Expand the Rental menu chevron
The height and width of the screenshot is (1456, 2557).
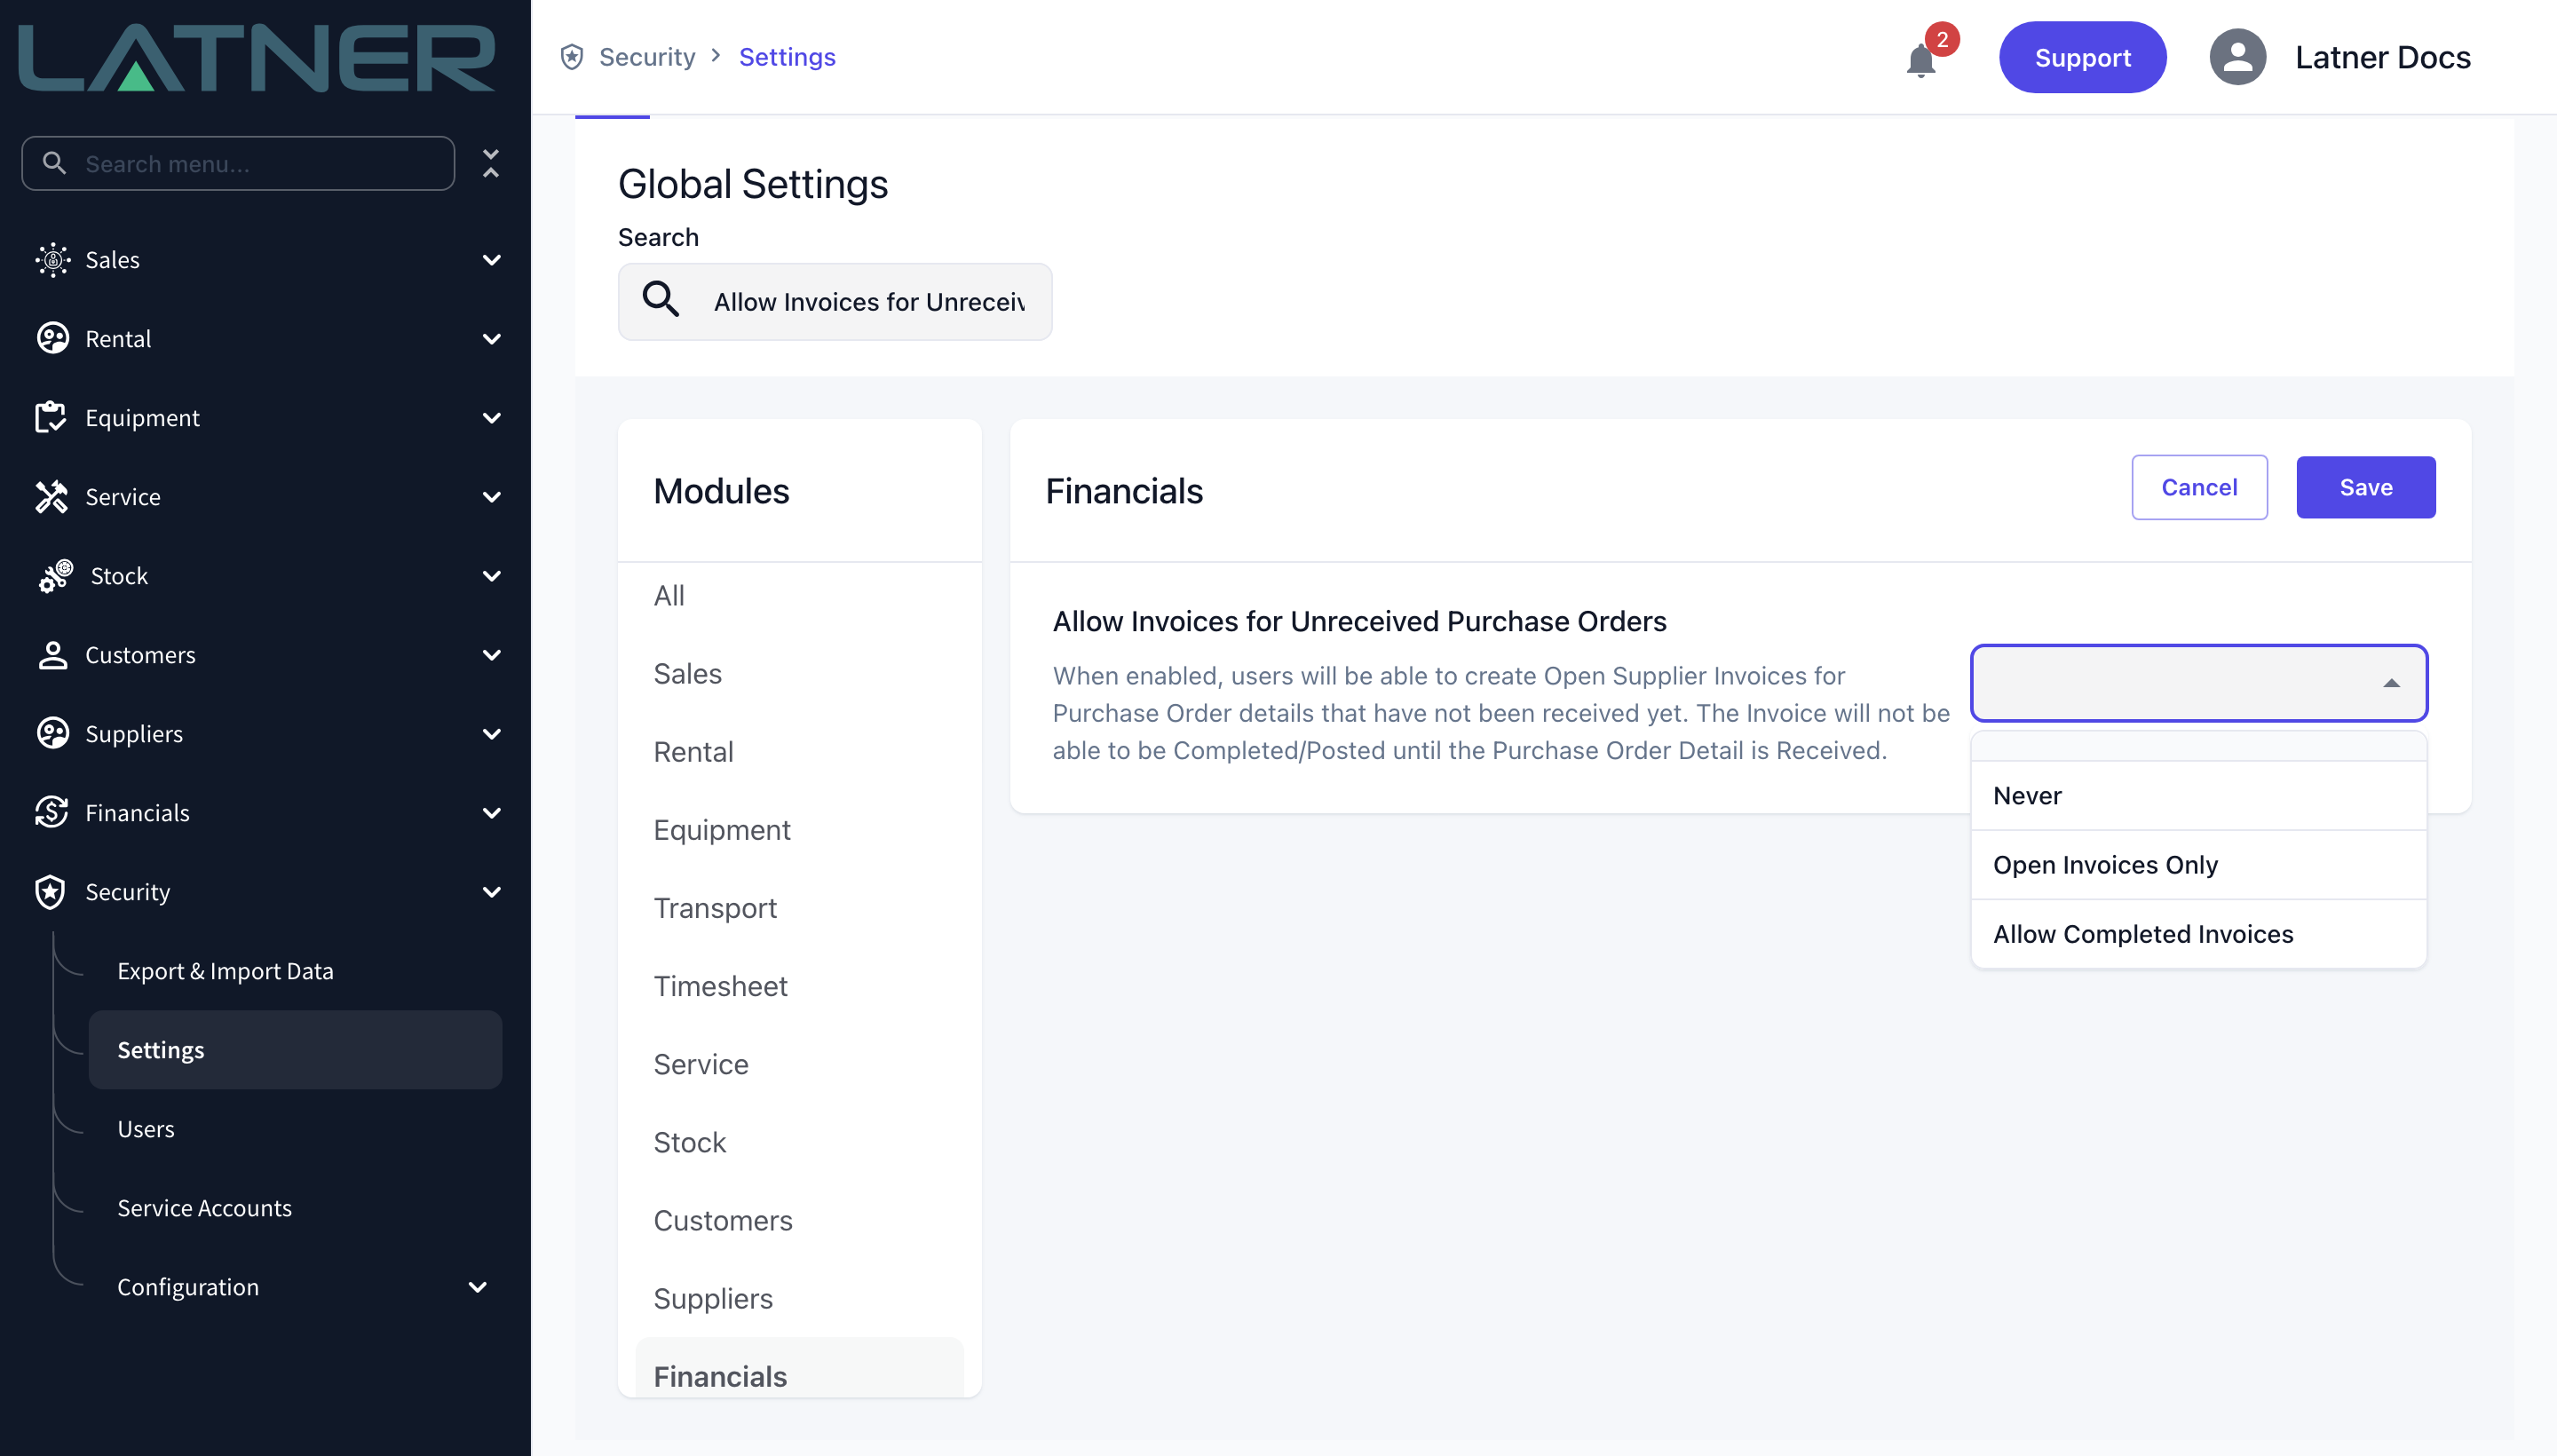pyautogui.click(x=491, y=339)
